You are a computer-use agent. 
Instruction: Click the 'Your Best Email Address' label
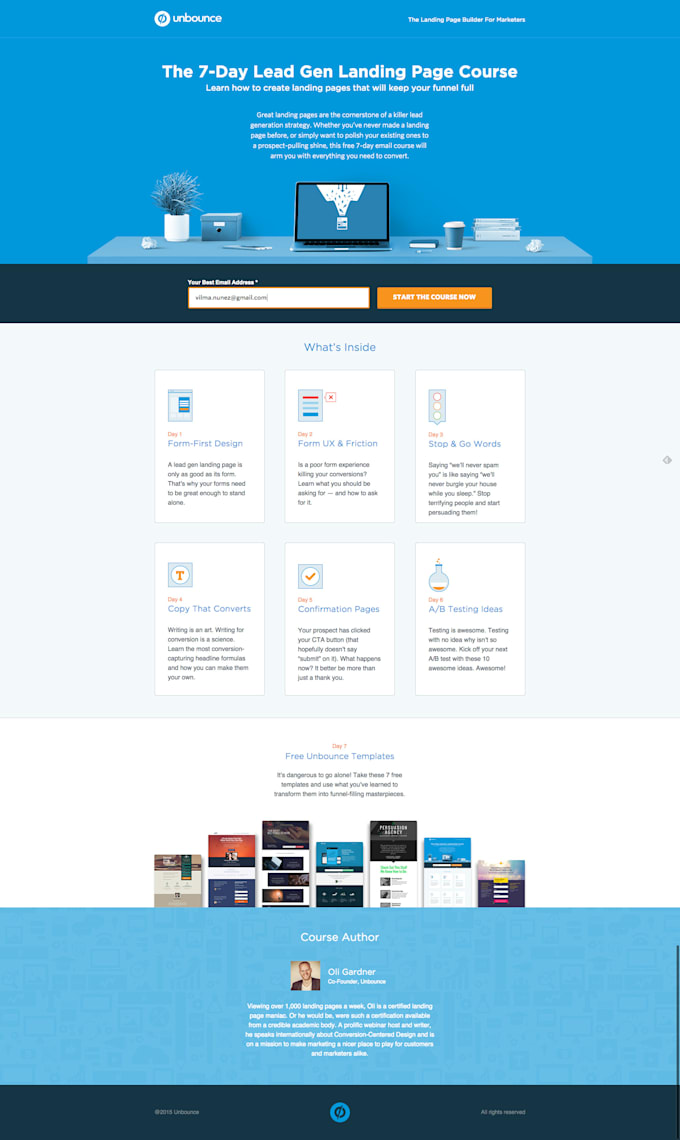tap(223, 282)
